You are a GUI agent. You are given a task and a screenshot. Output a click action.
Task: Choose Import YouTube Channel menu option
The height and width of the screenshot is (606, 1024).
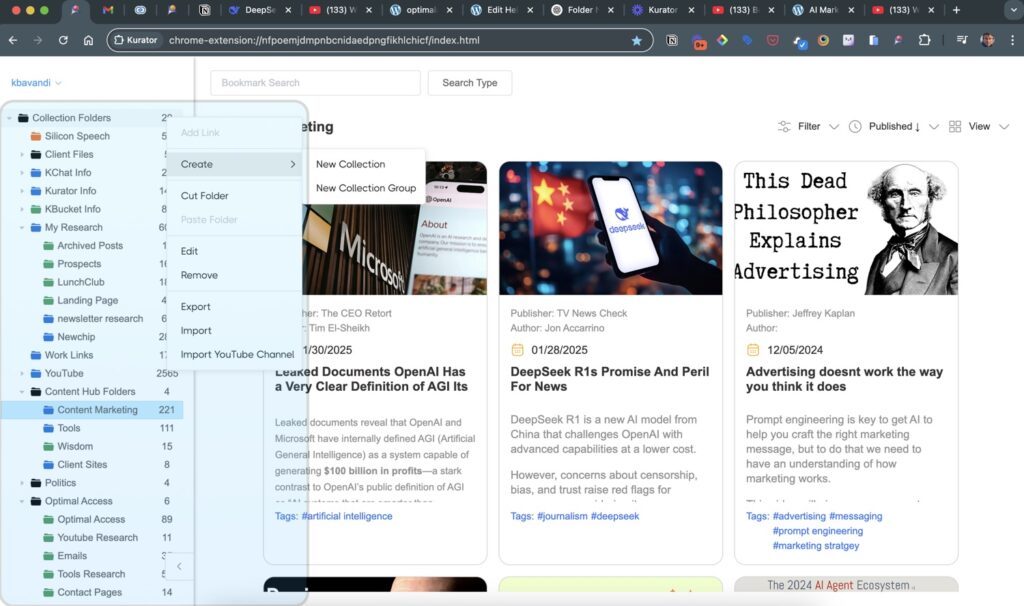coord(237,354)
